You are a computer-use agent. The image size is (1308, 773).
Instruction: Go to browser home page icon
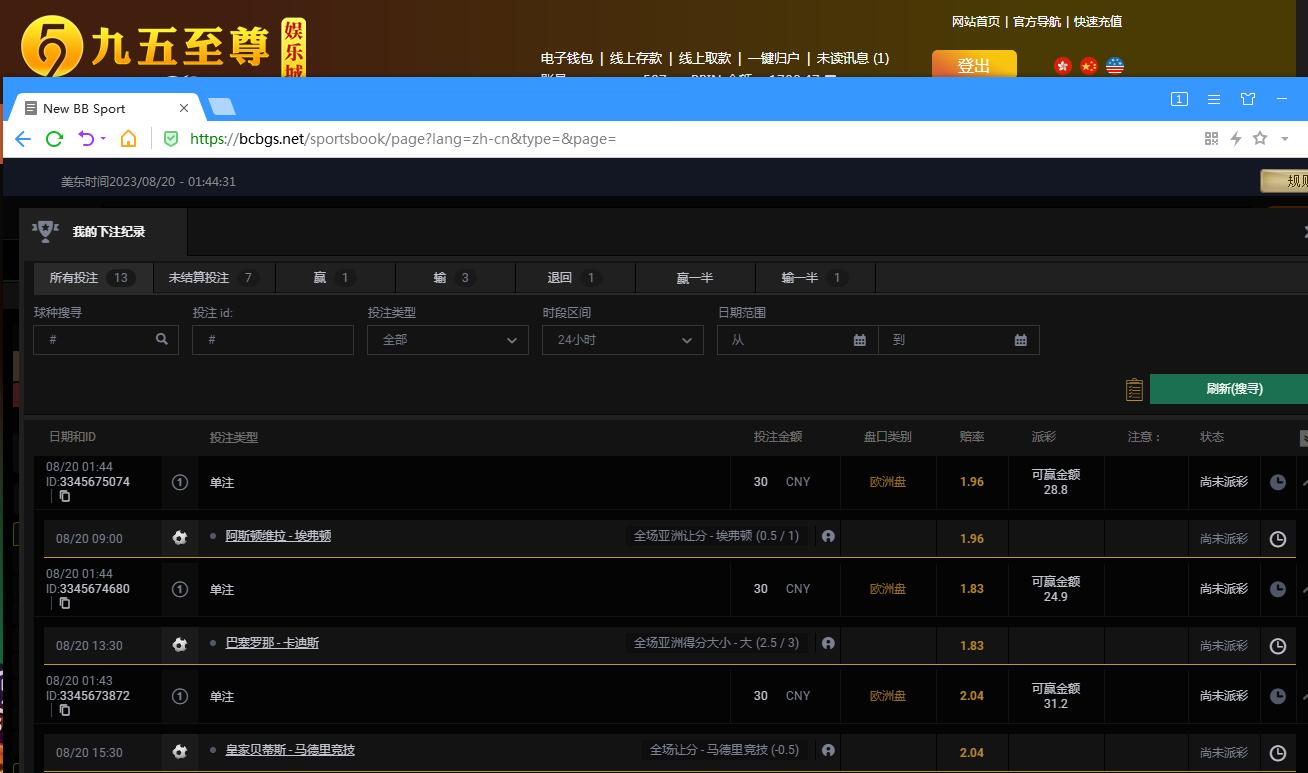(x=128, y=139)
